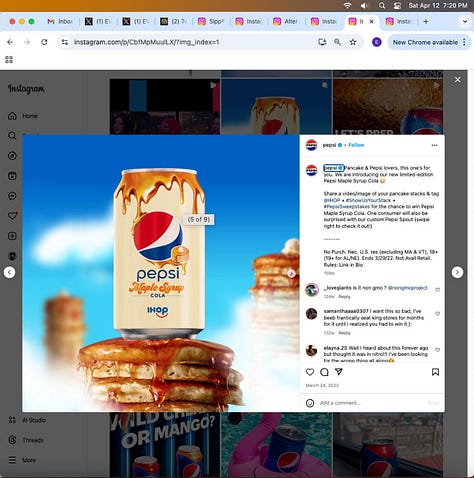Go back in Chrome
Screen dimensions: 474x478
[10, 42]
